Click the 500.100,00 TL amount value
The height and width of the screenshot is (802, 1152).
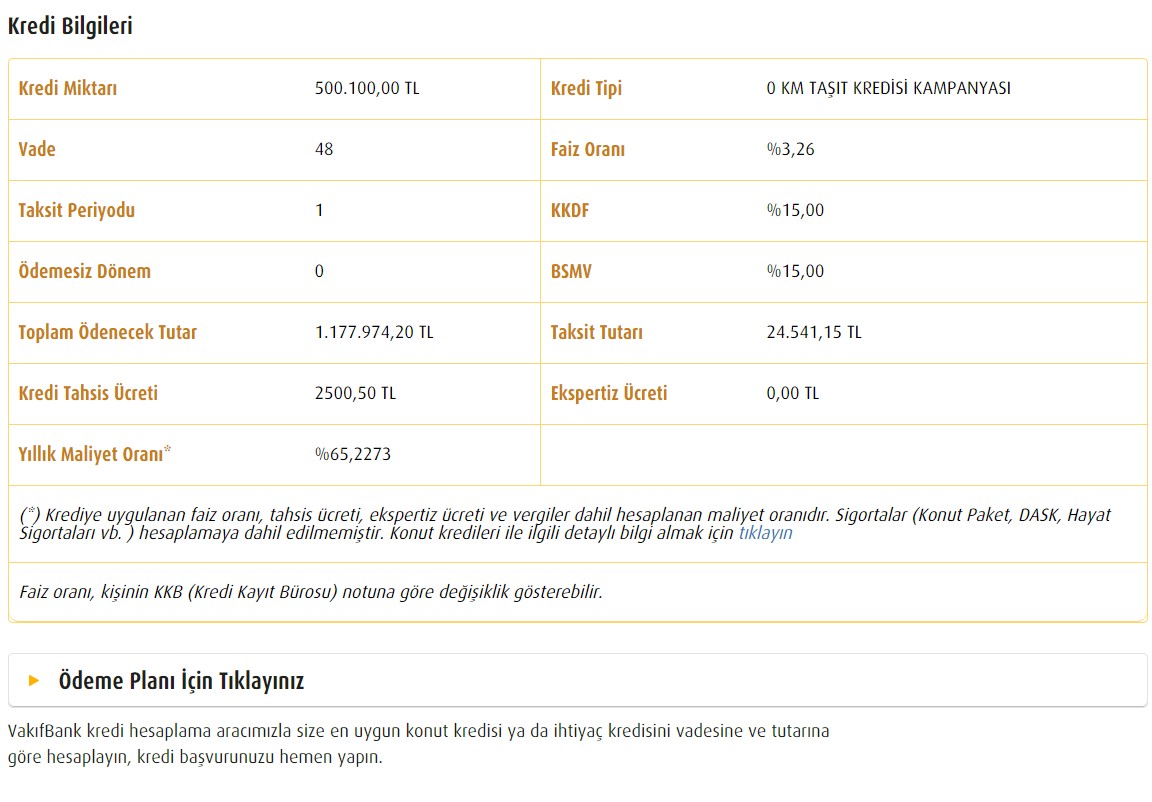[367, 88]
